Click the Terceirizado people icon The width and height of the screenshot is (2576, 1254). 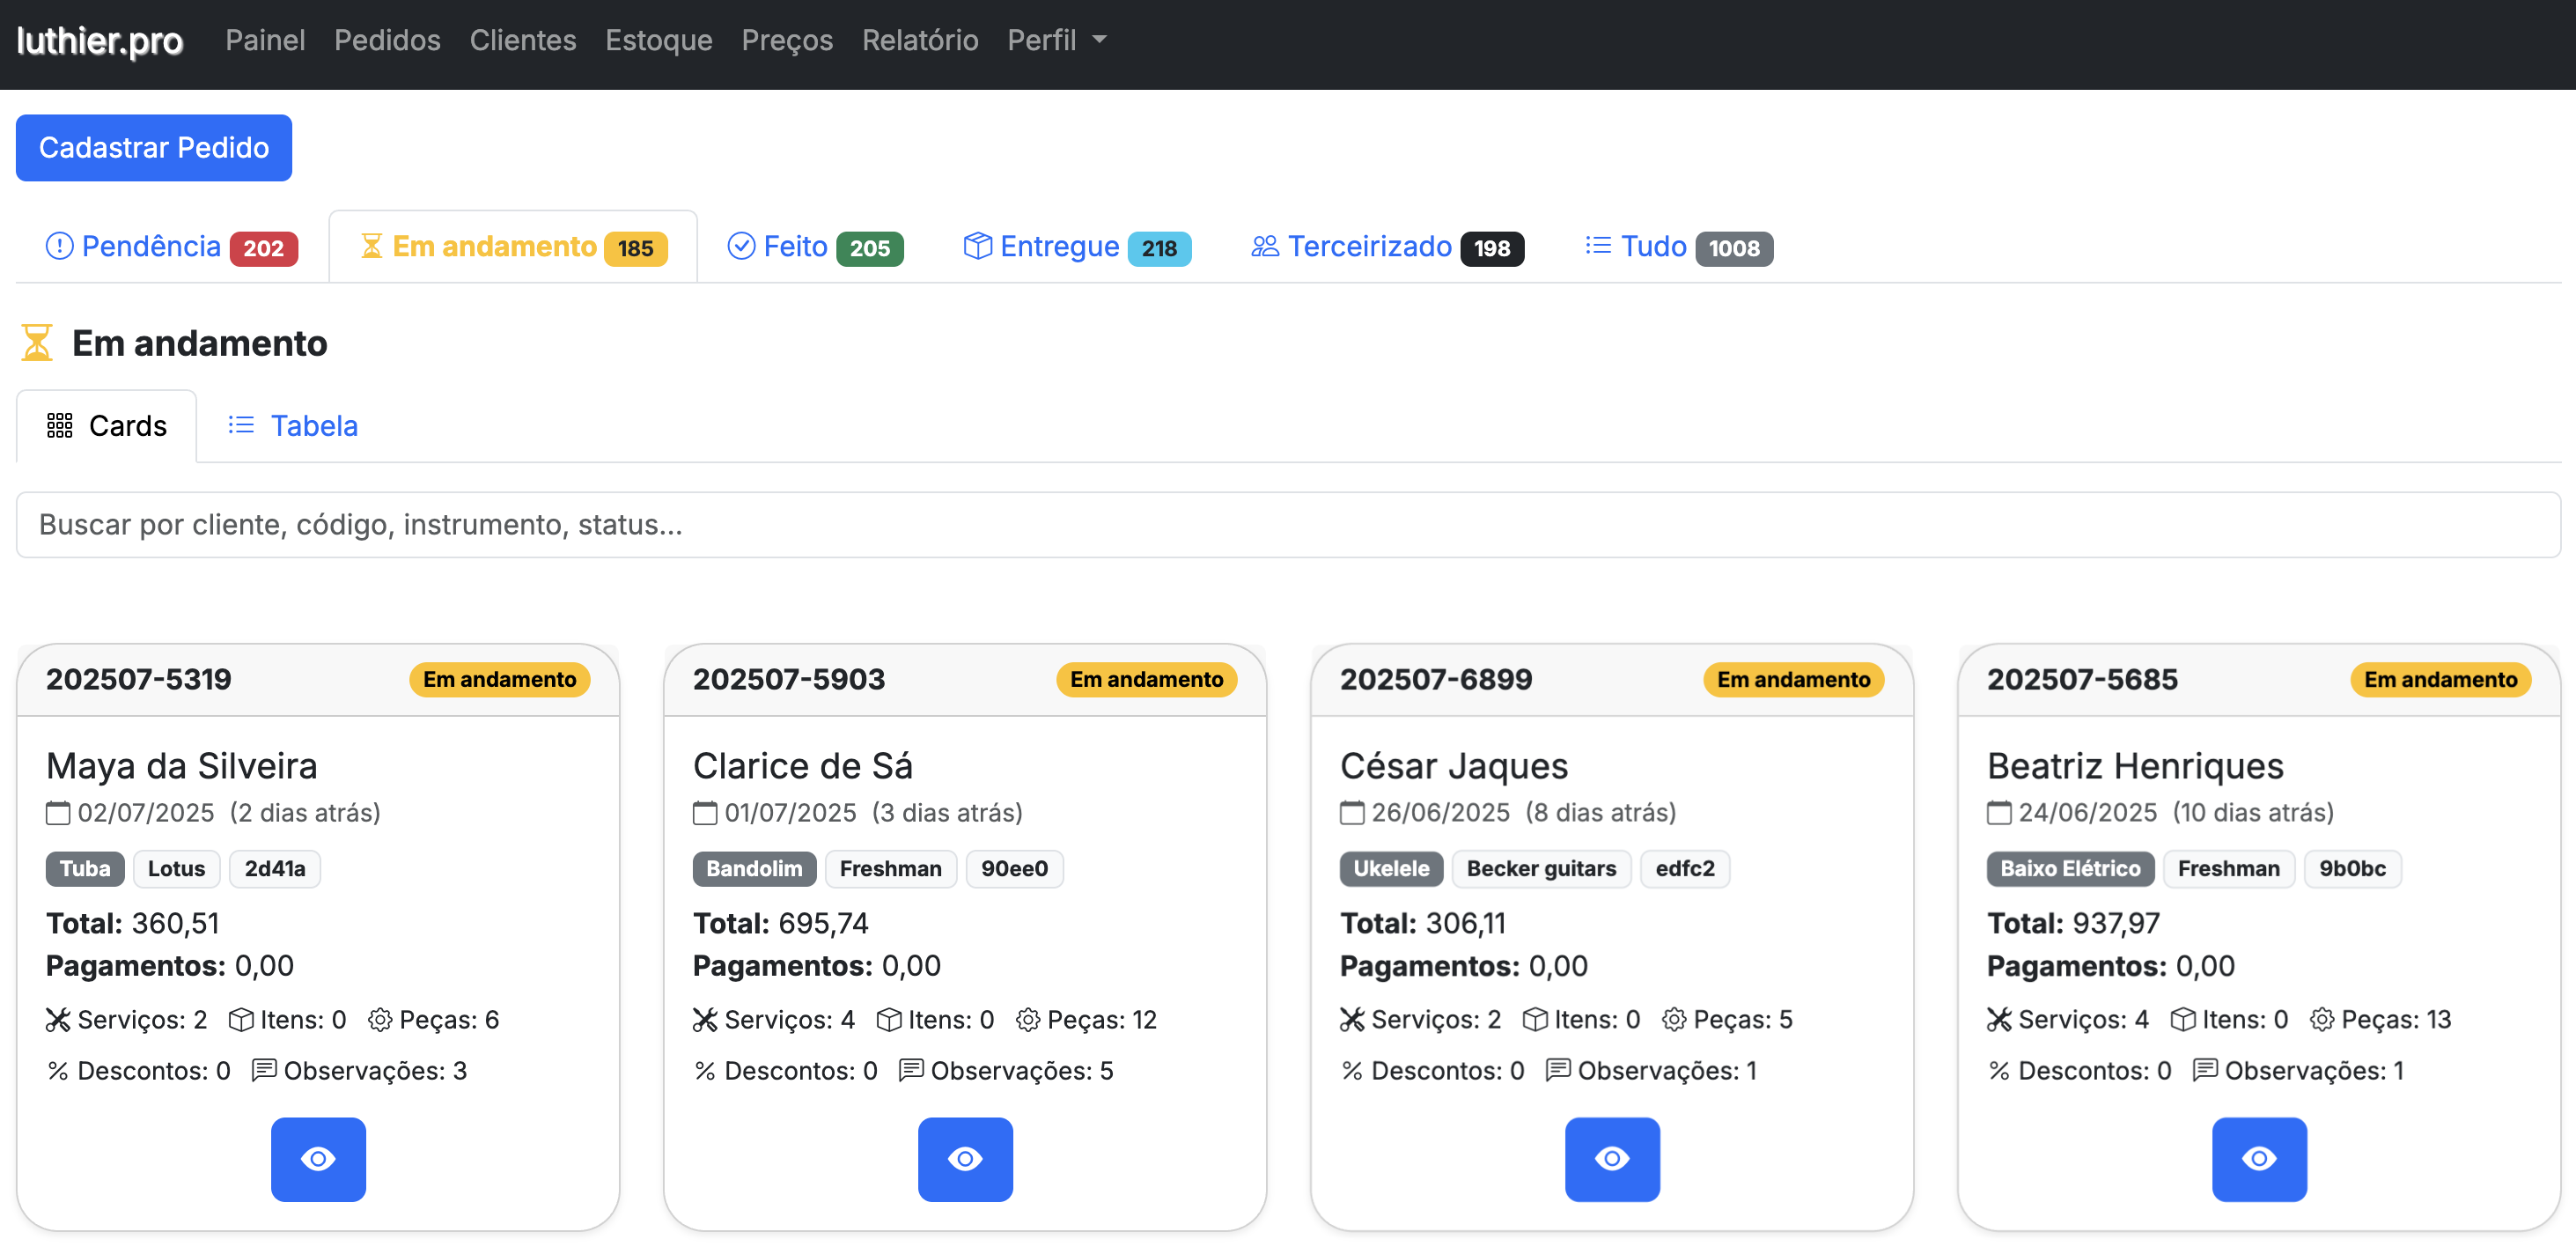pos(1264,246)
